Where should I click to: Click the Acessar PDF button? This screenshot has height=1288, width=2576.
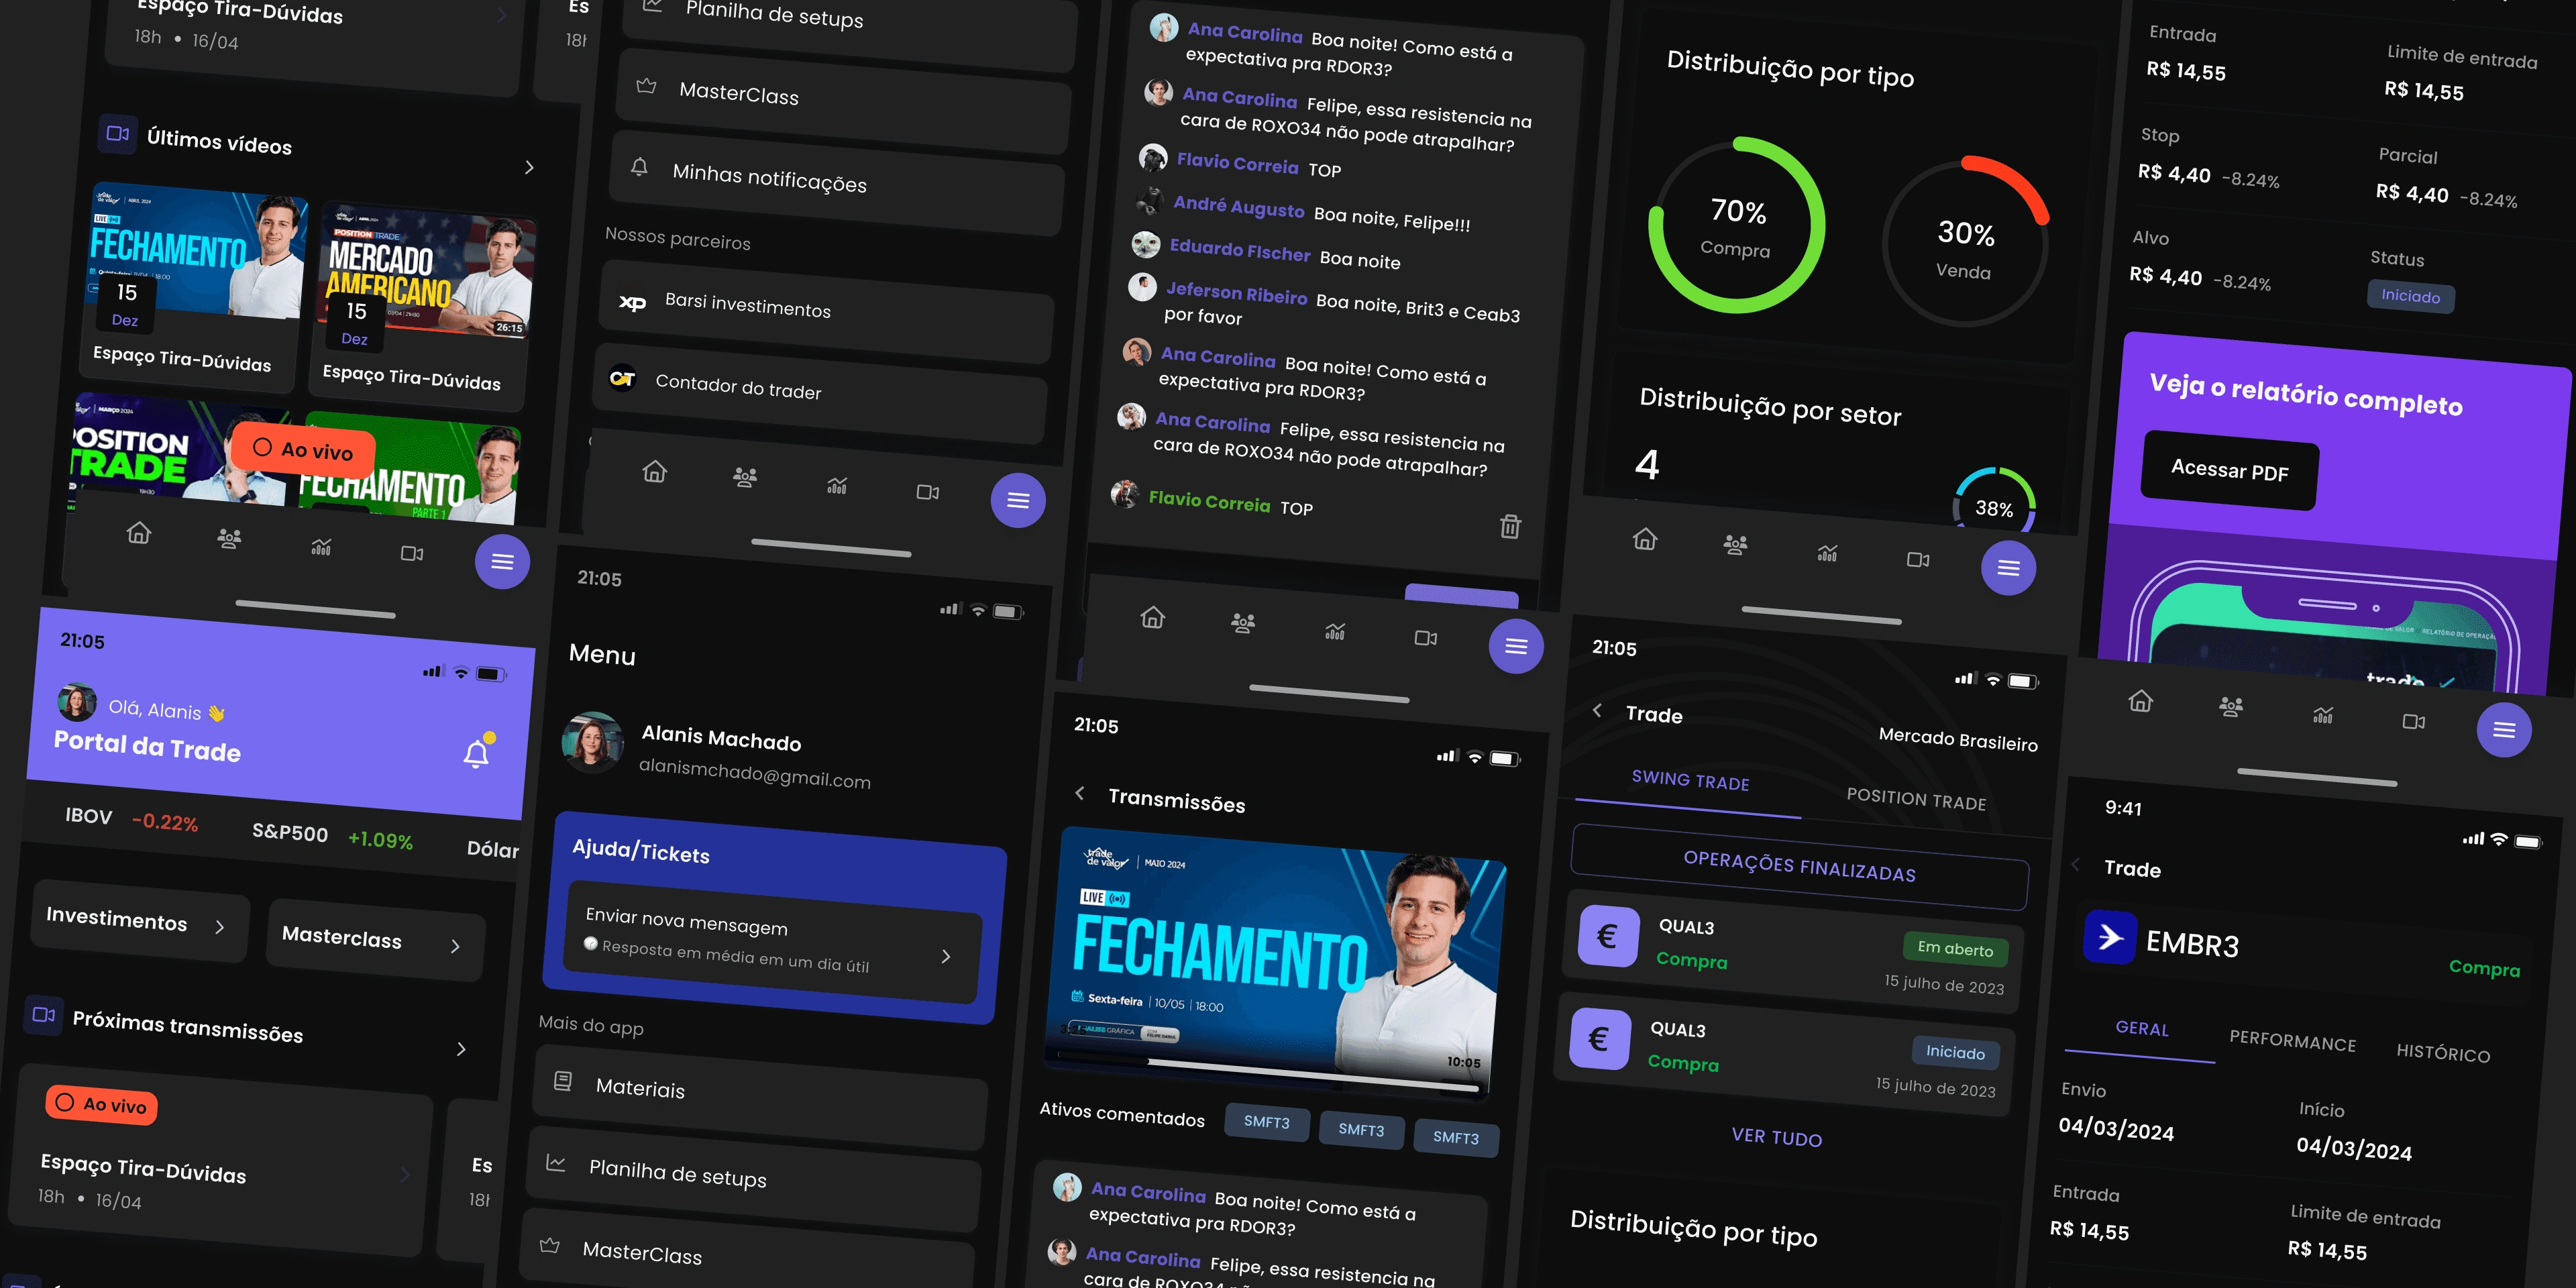(2229, 471)
